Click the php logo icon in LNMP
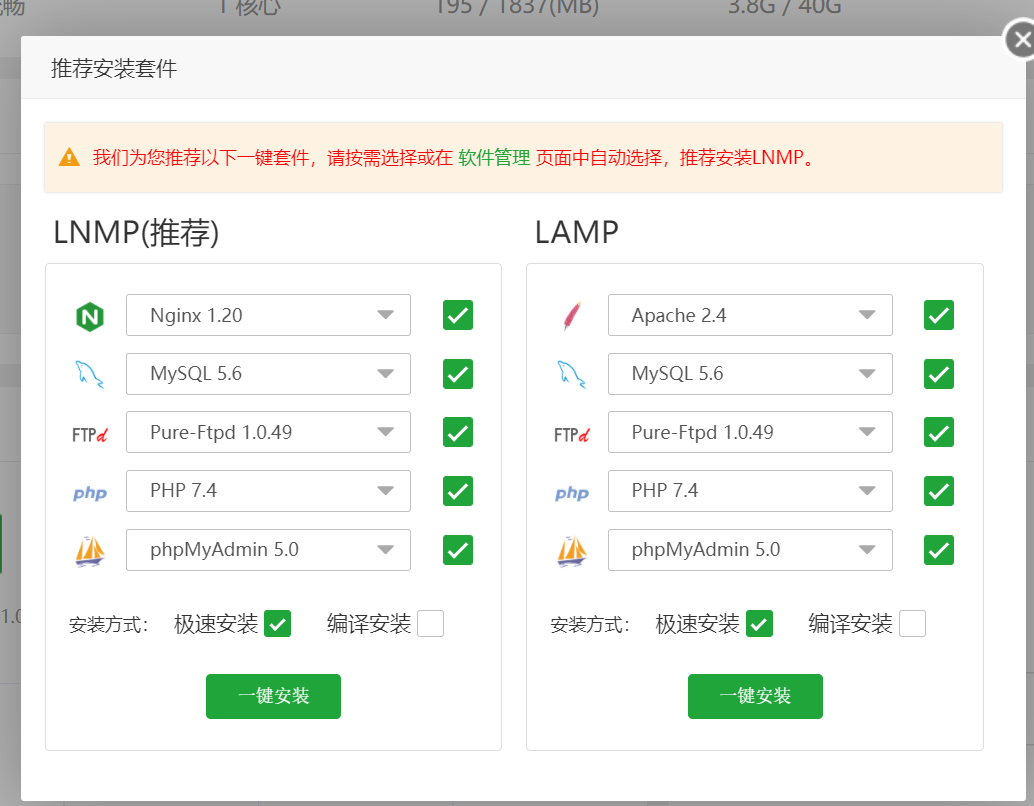Image resolution: width=1034 pixels, height=806 pixels. pyautogui.click(x=90, y=493)
